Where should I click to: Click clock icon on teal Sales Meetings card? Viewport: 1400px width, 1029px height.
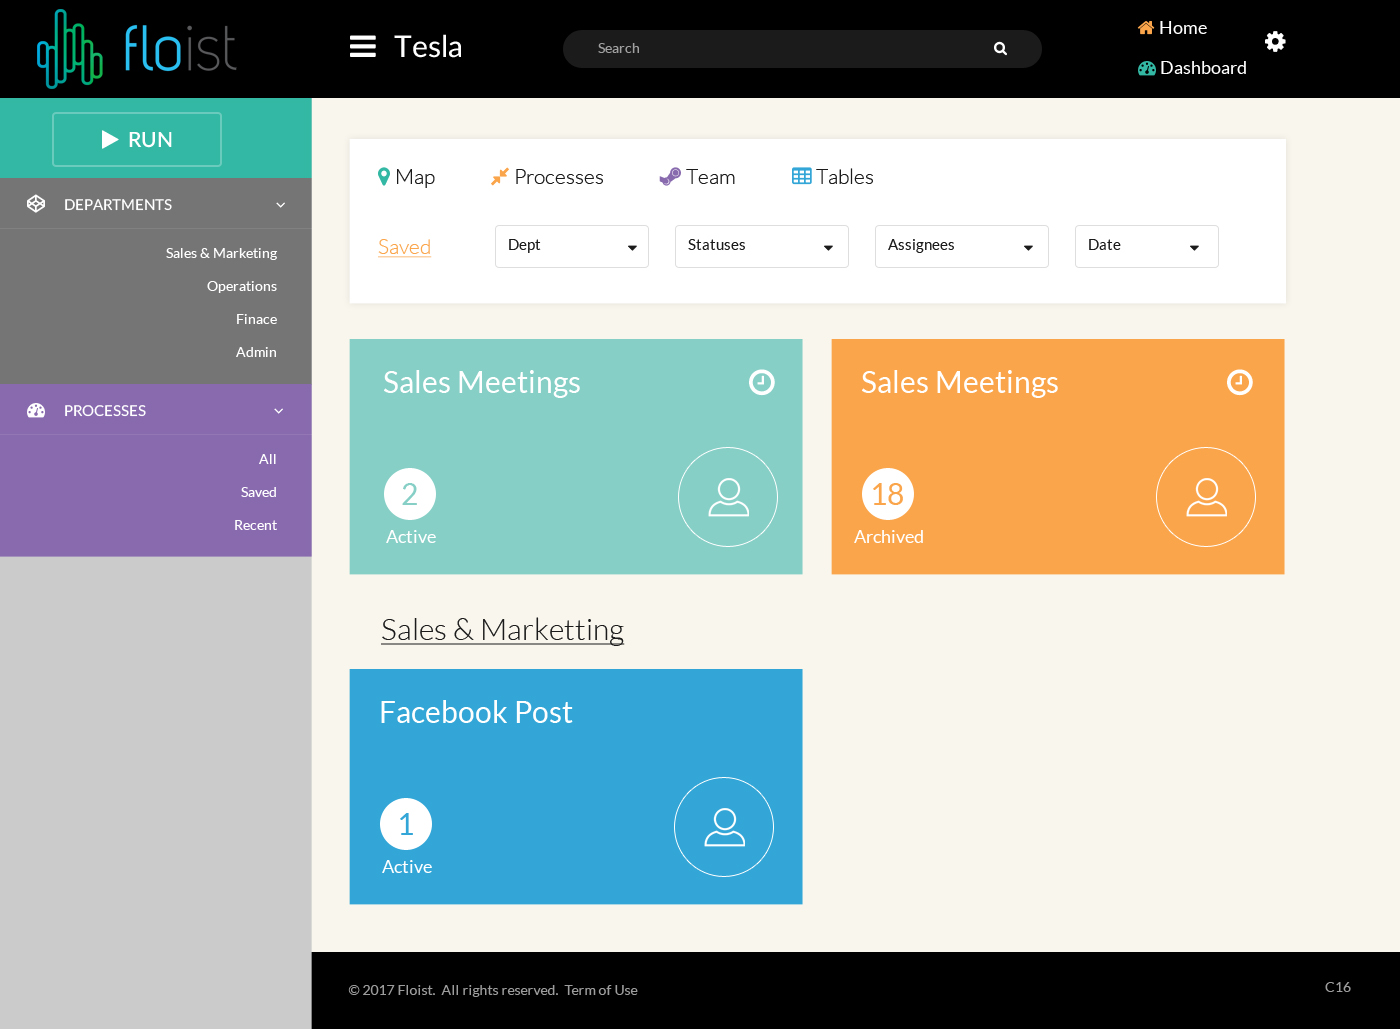coord(762,382)
